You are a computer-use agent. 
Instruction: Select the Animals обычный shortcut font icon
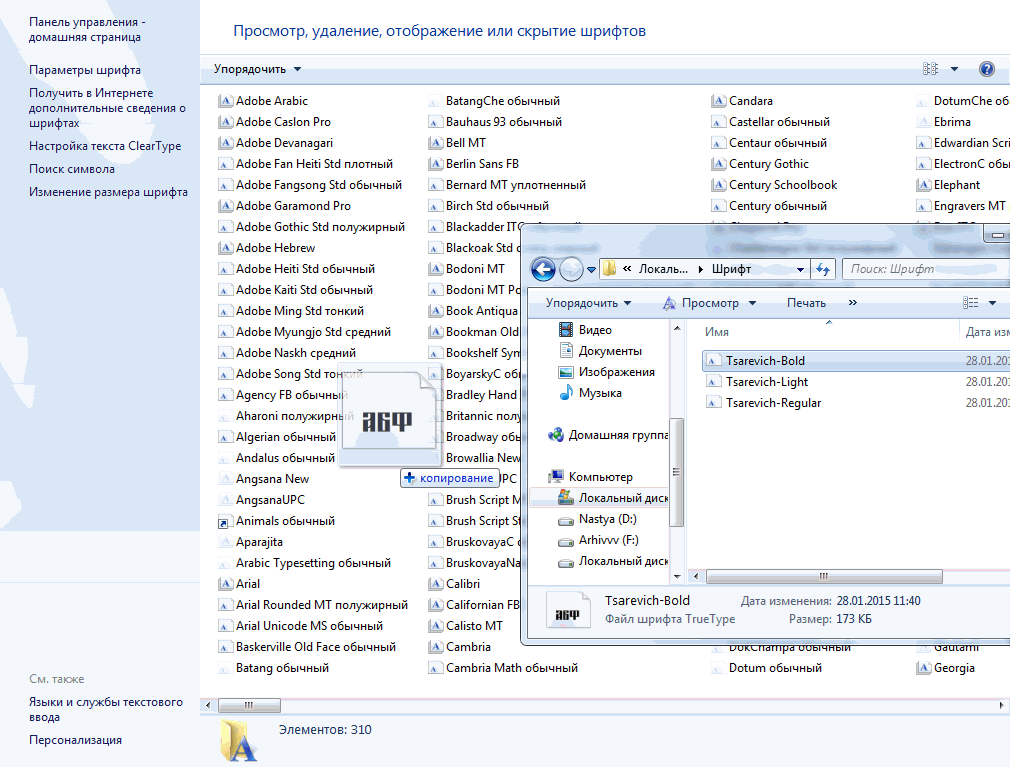pos(224,522)
